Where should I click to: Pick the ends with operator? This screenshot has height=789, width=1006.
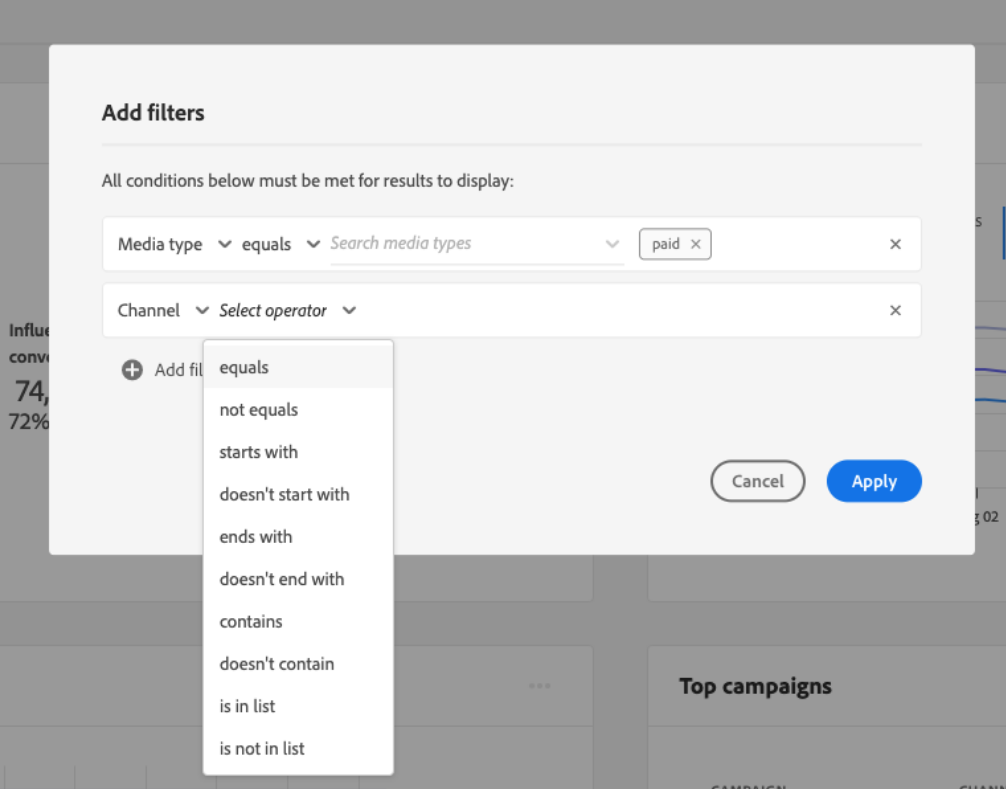pyautogui.click(x=298, y=537)
